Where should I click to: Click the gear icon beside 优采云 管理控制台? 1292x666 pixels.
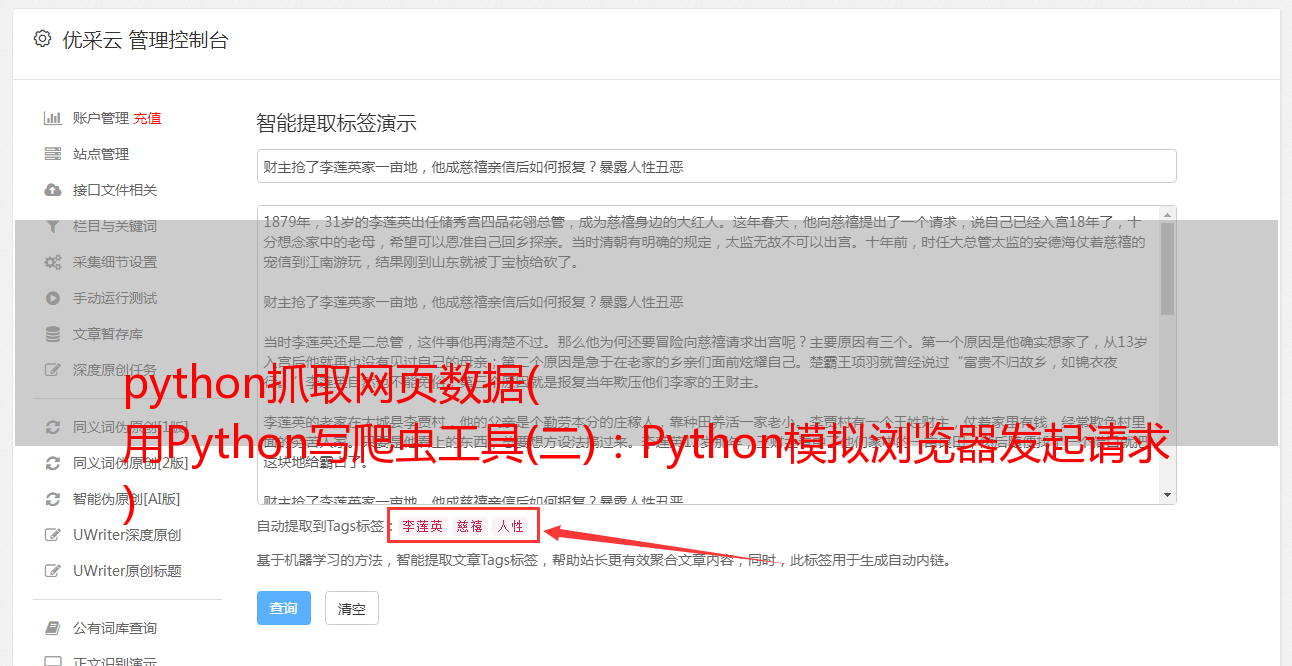coord(42,39)
